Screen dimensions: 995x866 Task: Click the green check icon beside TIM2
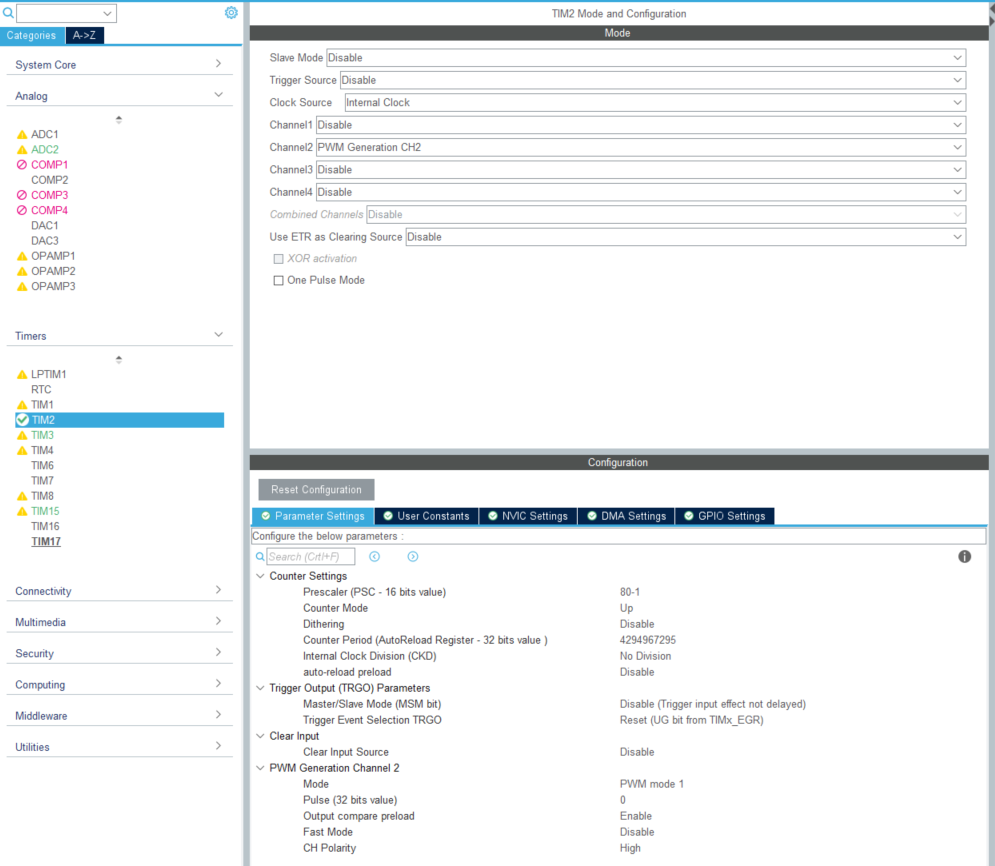click(22, 420)
